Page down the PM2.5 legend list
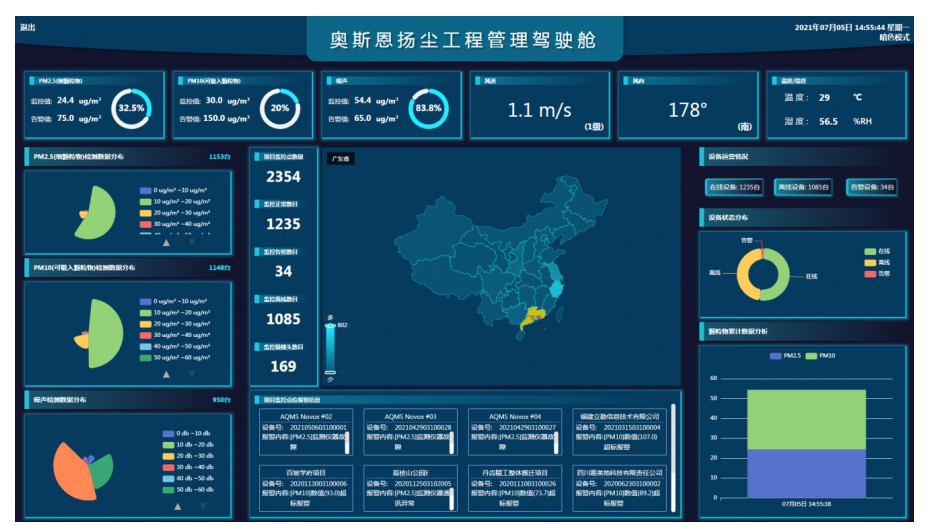The width and height of the screenshot is (934, 530). (192, 242)
